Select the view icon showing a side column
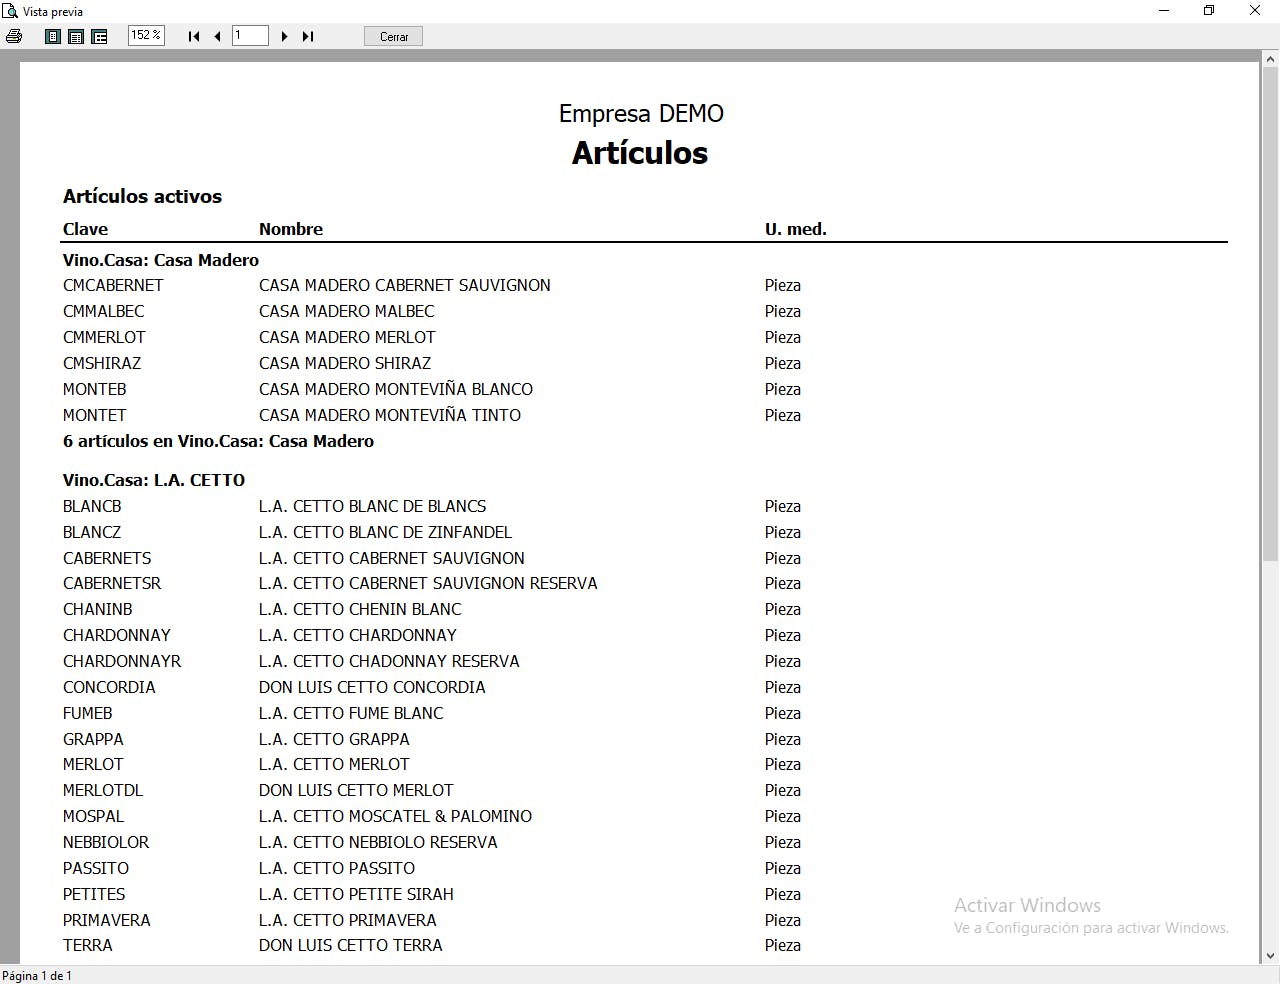The width and height of the screenshot is (1280, 984). 99,36
